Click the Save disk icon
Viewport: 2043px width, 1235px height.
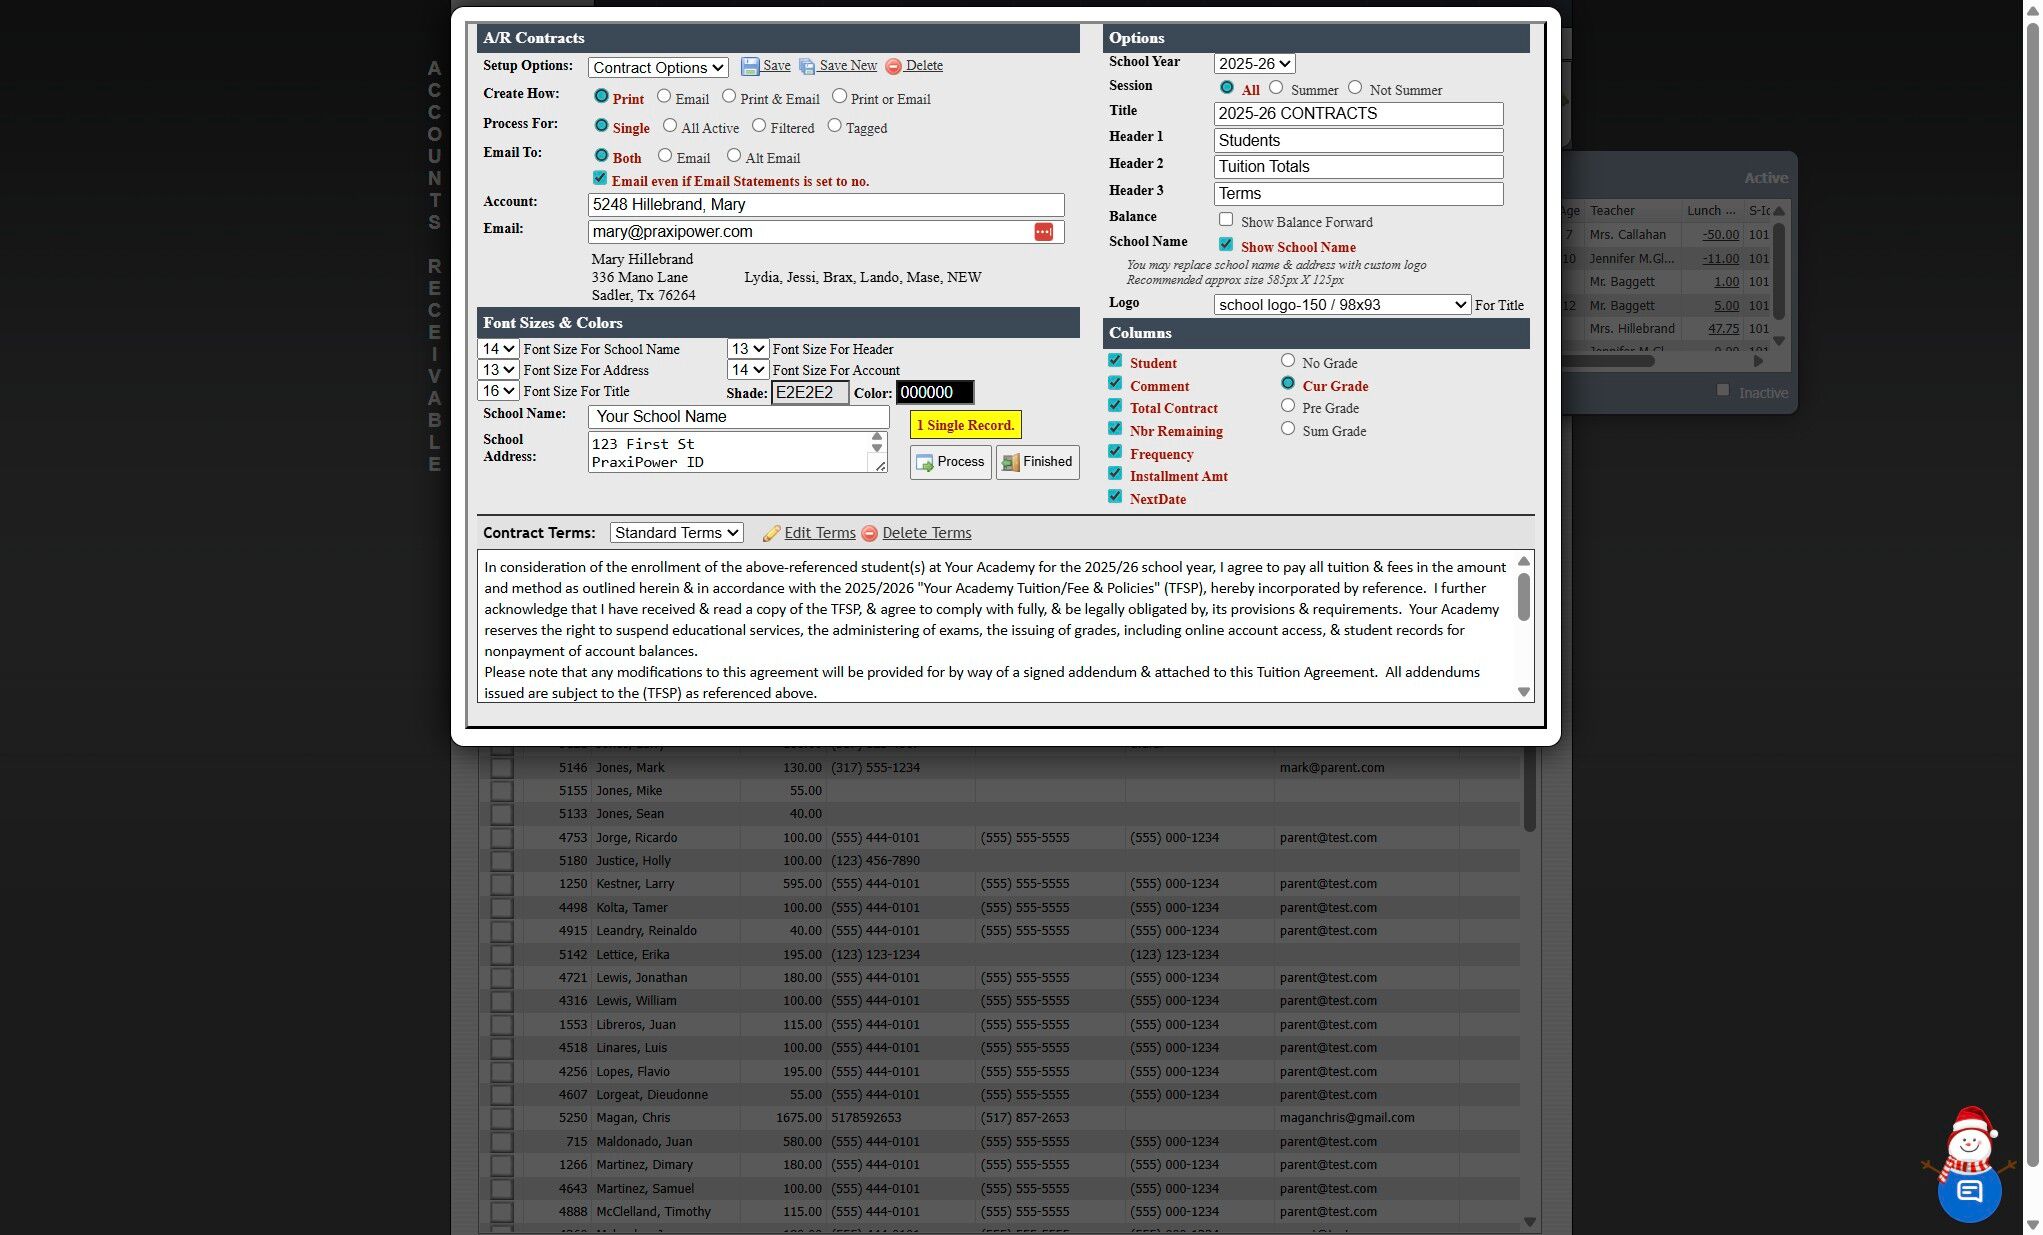(x=750, y=66)
